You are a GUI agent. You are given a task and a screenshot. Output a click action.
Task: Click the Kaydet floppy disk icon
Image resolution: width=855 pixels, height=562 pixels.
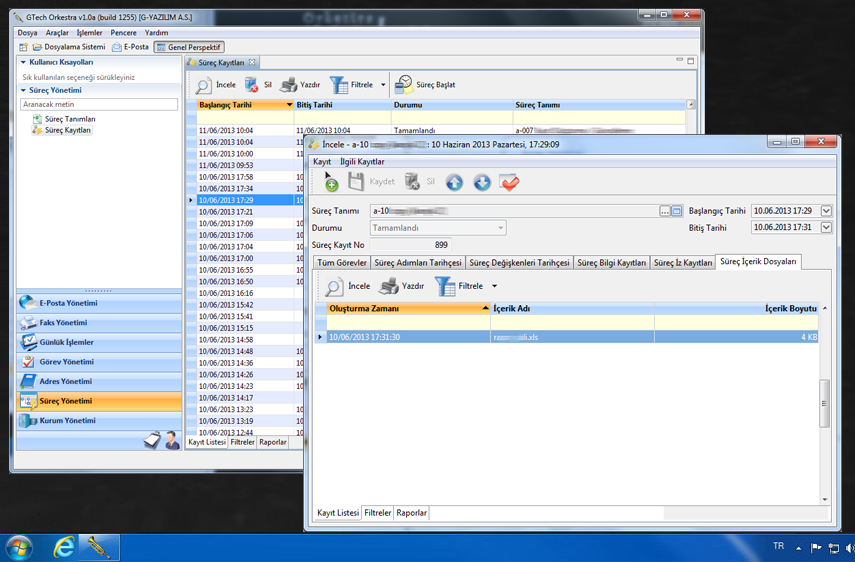coord(356,182)
